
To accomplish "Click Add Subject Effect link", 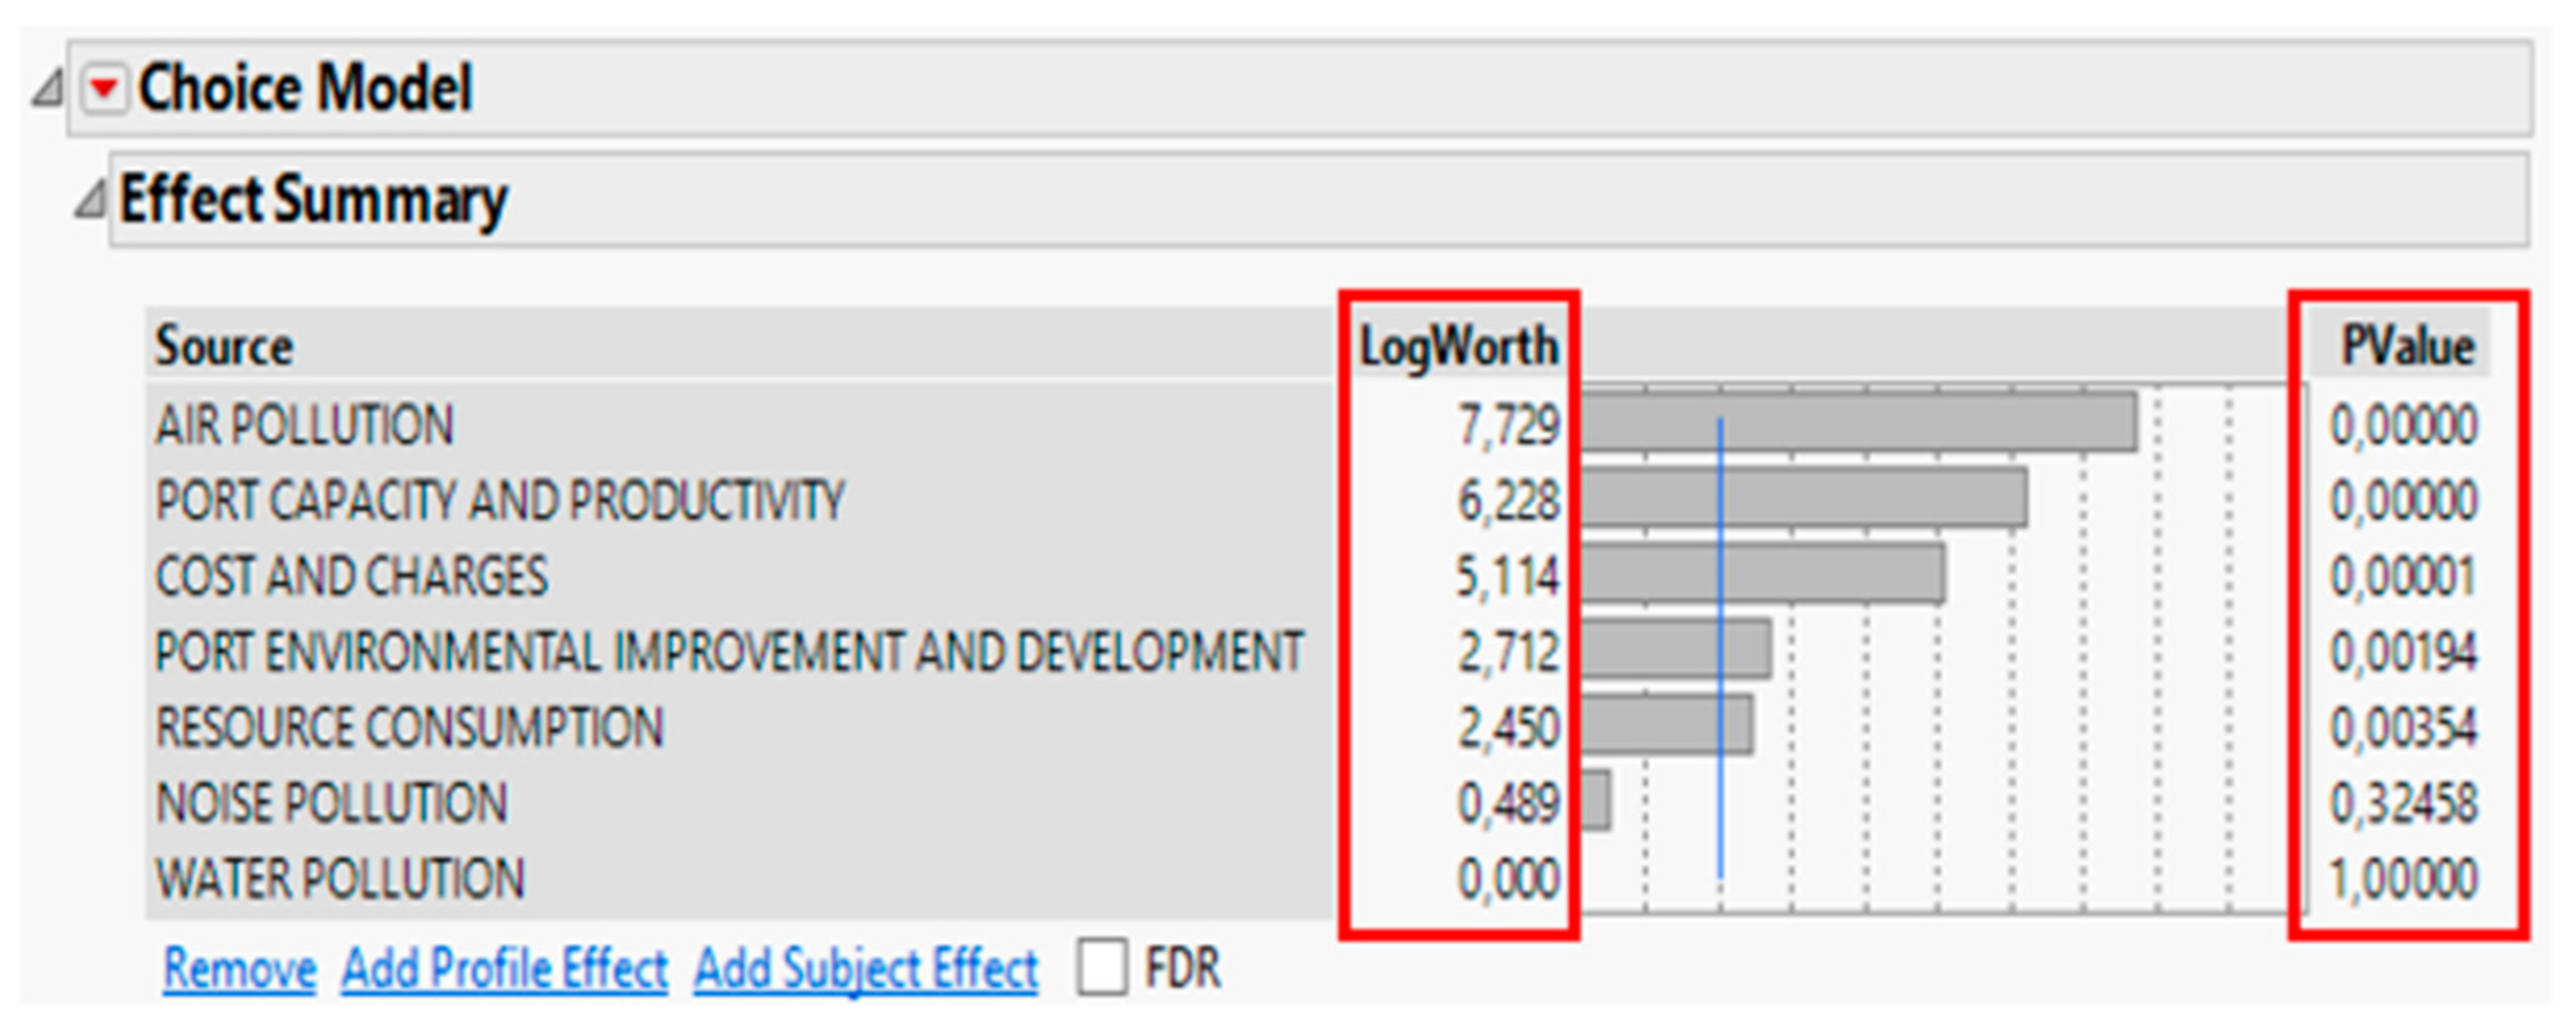I will point(866,969).
